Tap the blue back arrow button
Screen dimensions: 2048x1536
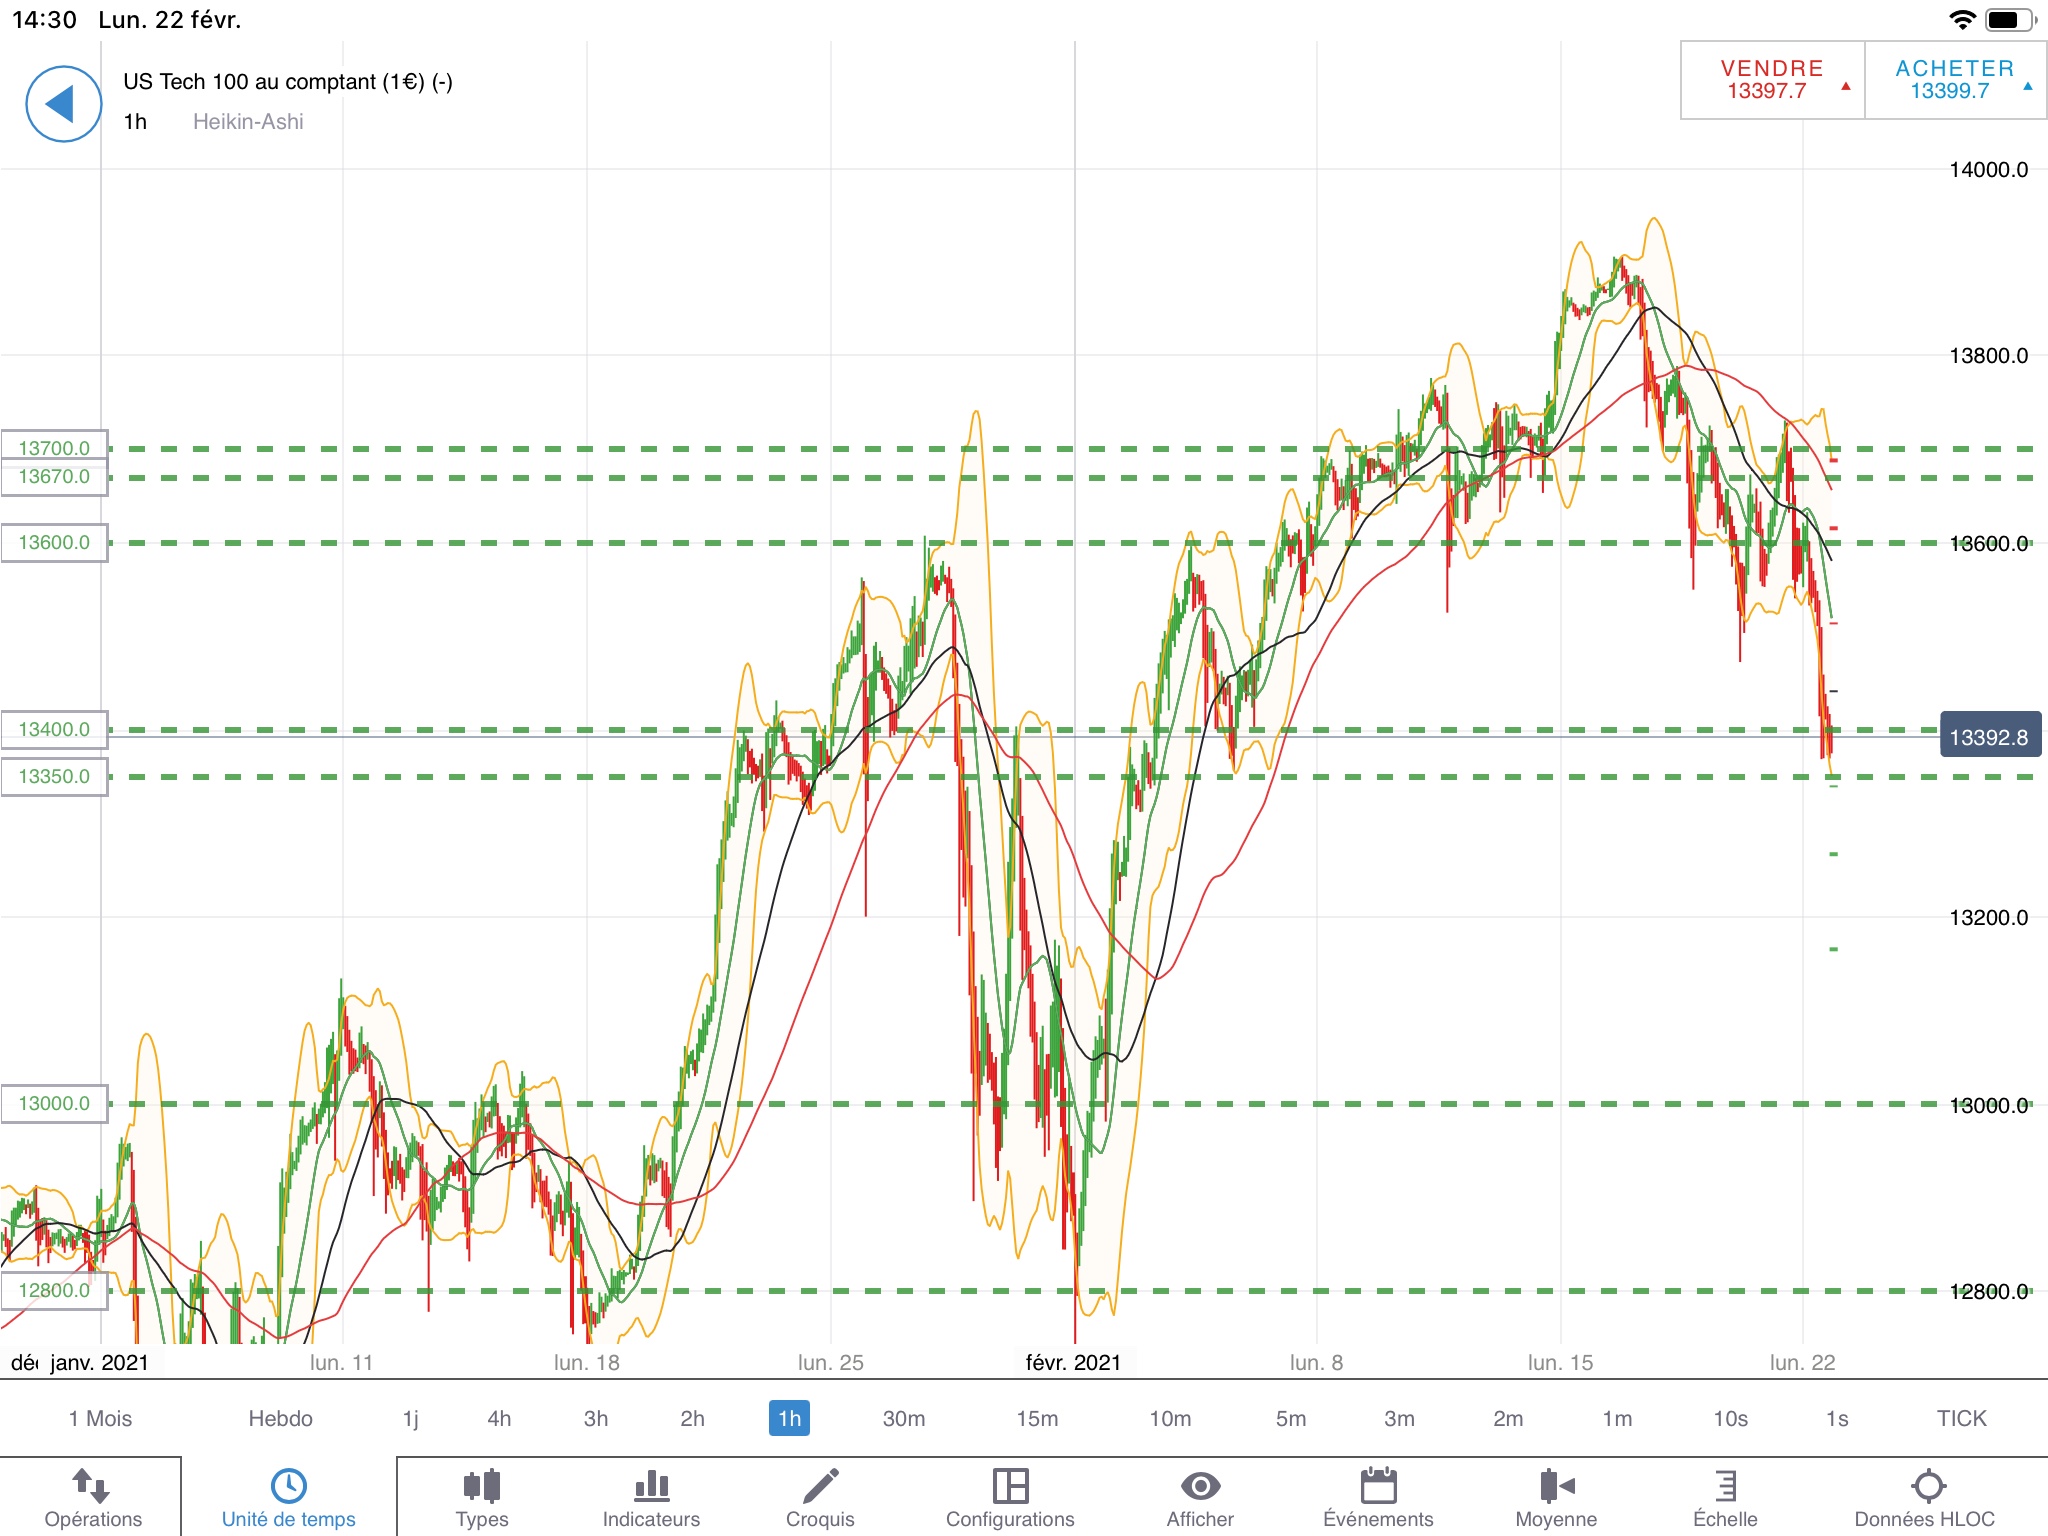(63, 104)
